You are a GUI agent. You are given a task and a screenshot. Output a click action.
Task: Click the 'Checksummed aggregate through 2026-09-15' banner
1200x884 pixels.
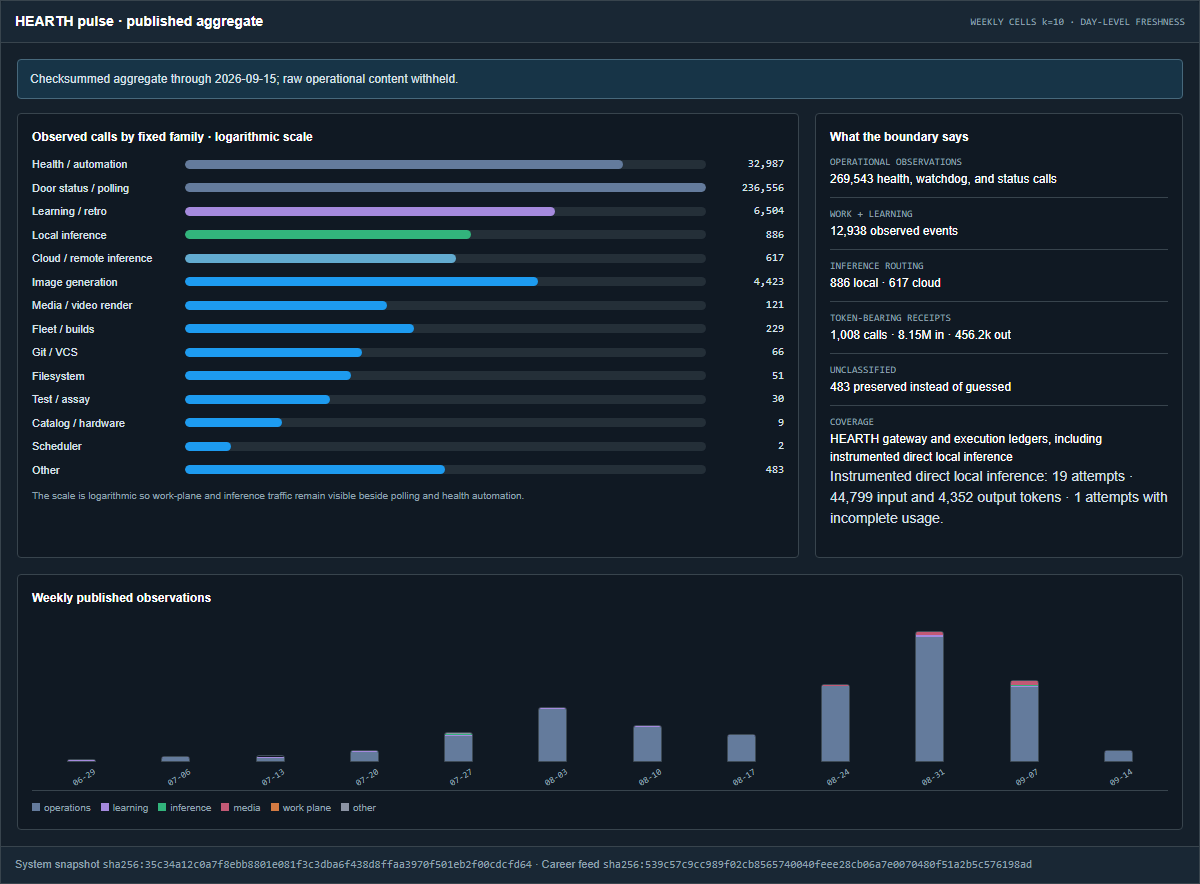[600, 78]
